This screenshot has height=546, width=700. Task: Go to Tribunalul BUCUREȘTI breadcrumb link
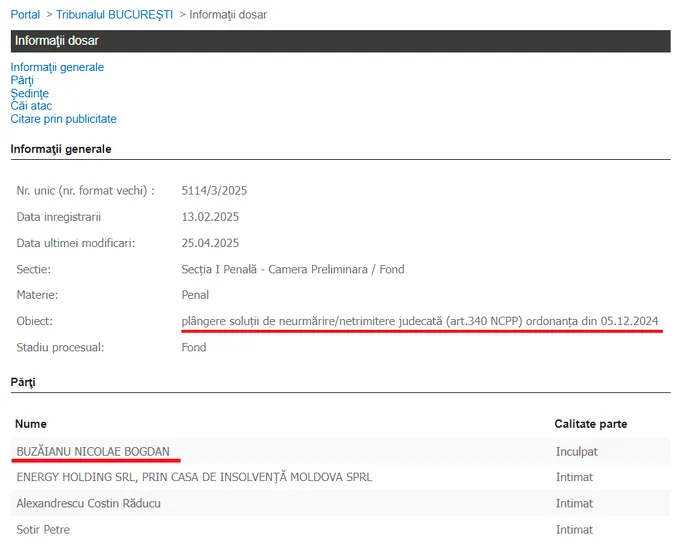point(114,15)
